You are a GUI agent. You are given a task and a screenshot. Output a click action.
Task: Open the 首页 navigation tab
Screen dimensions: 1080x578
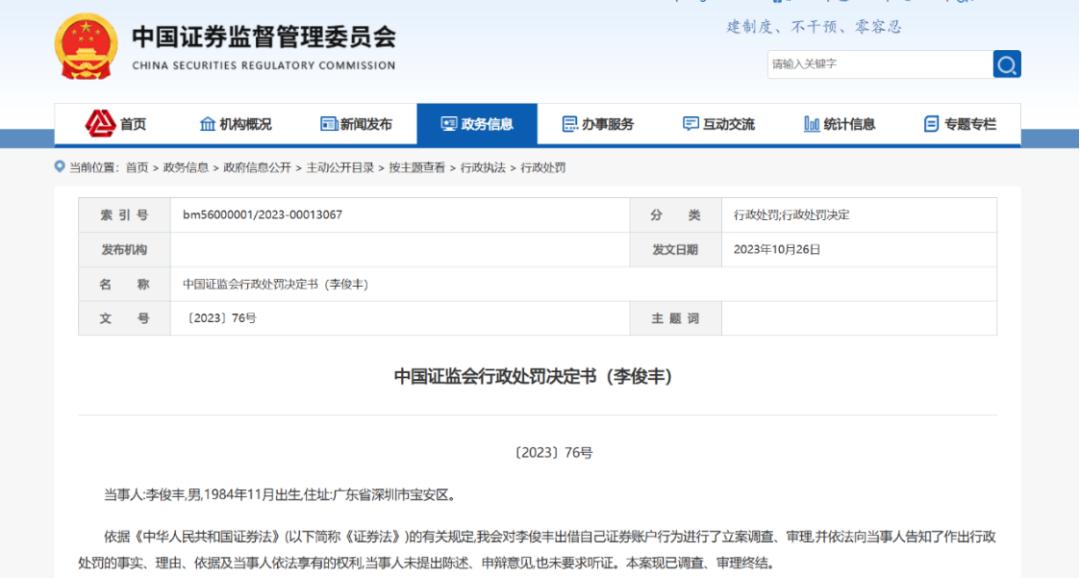[x=115, y=124]
